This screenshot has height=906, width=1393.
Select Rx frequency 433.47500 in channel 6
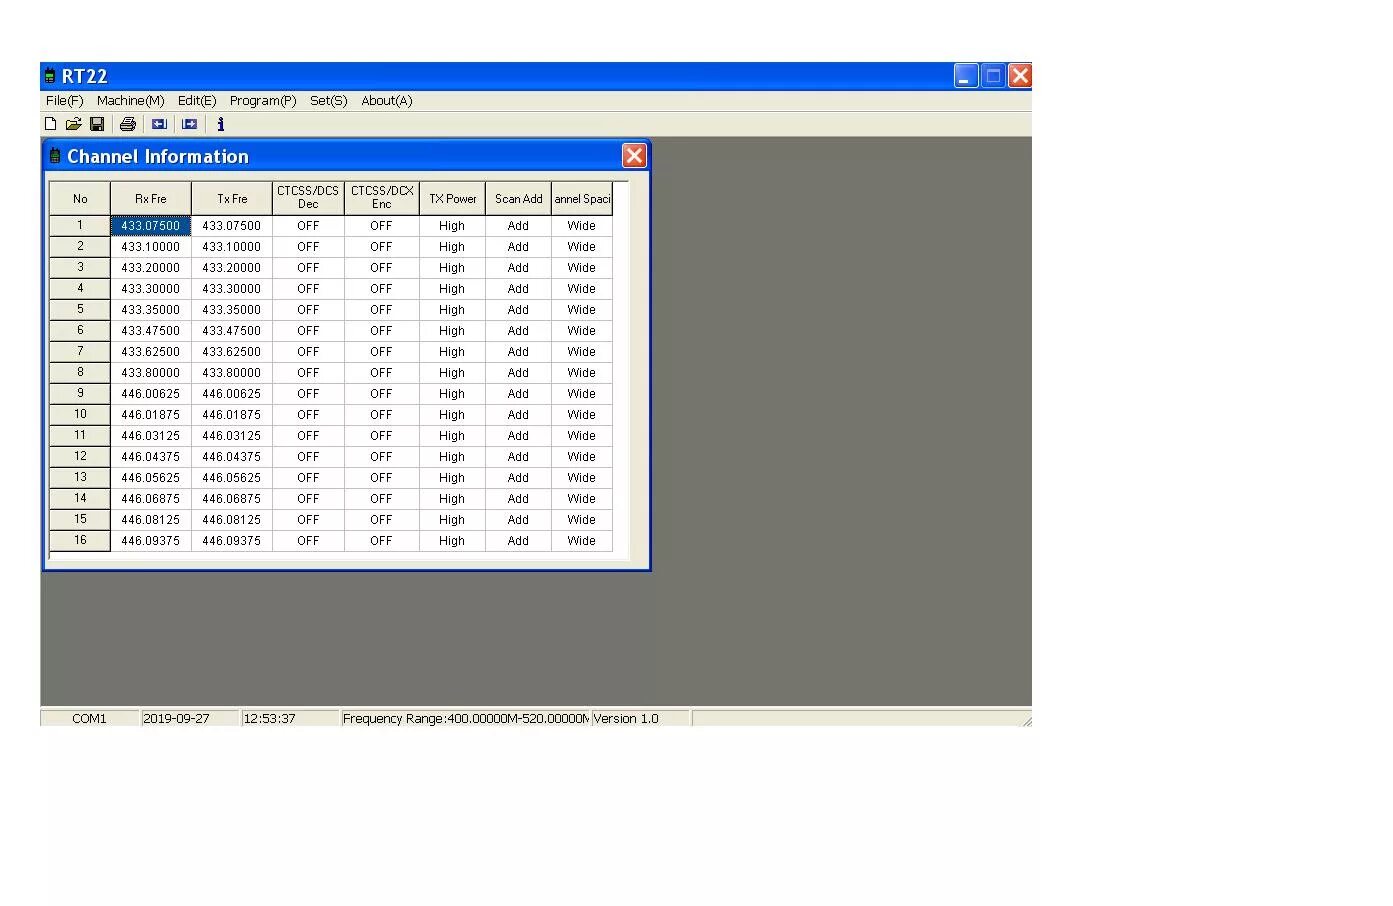[x=151, y=331]
